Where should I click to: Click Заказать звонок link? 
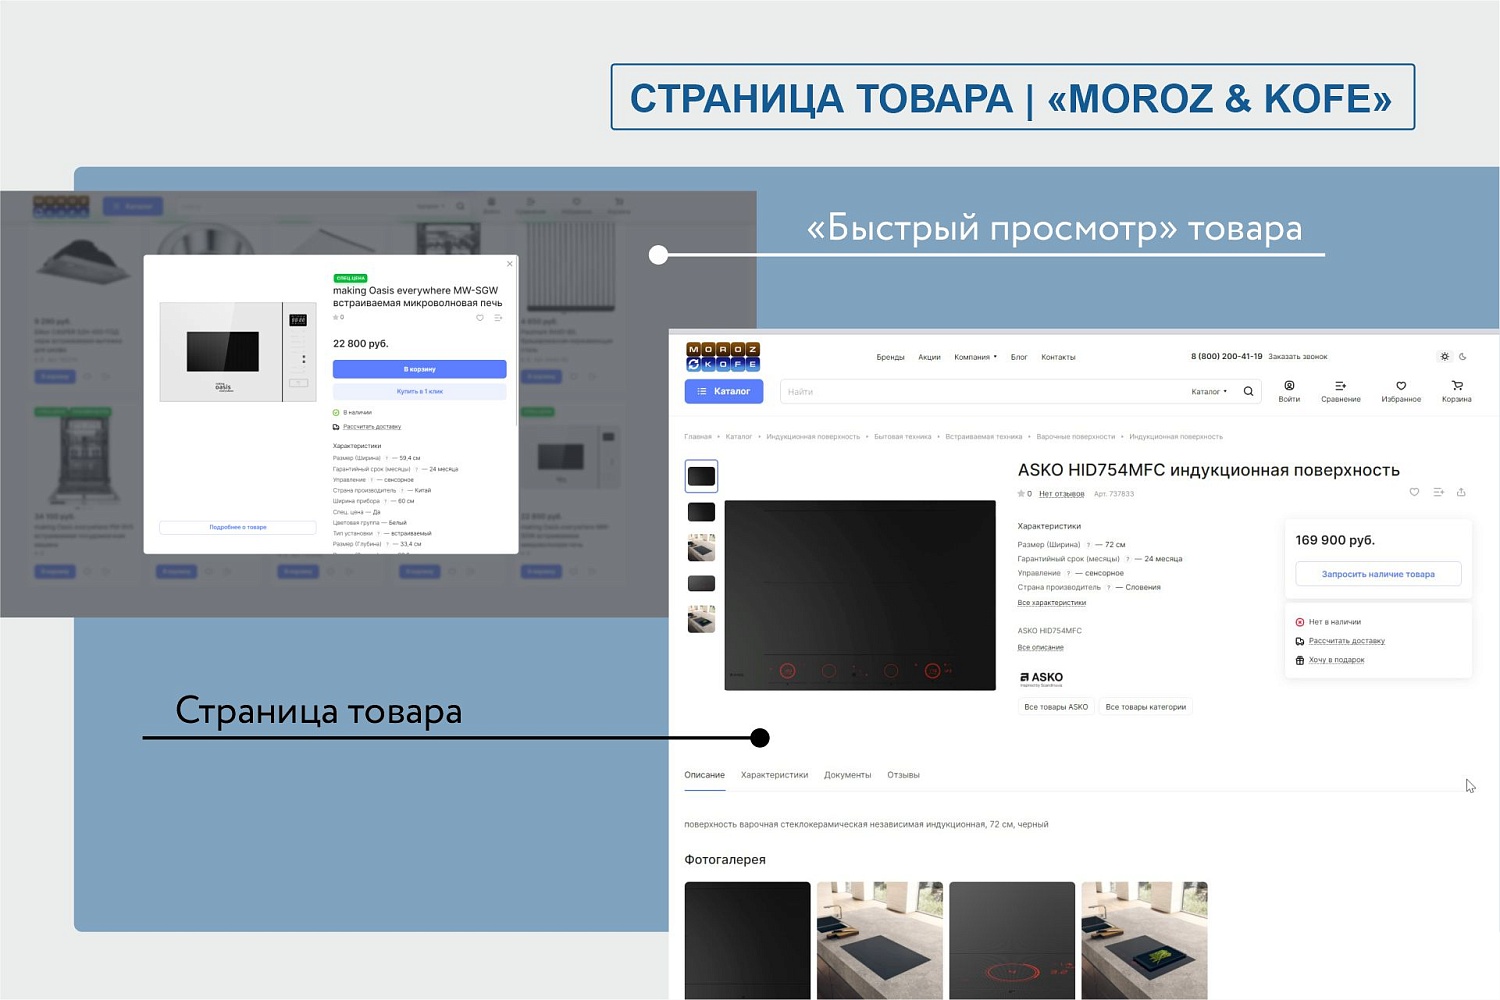coord(1298,357)
